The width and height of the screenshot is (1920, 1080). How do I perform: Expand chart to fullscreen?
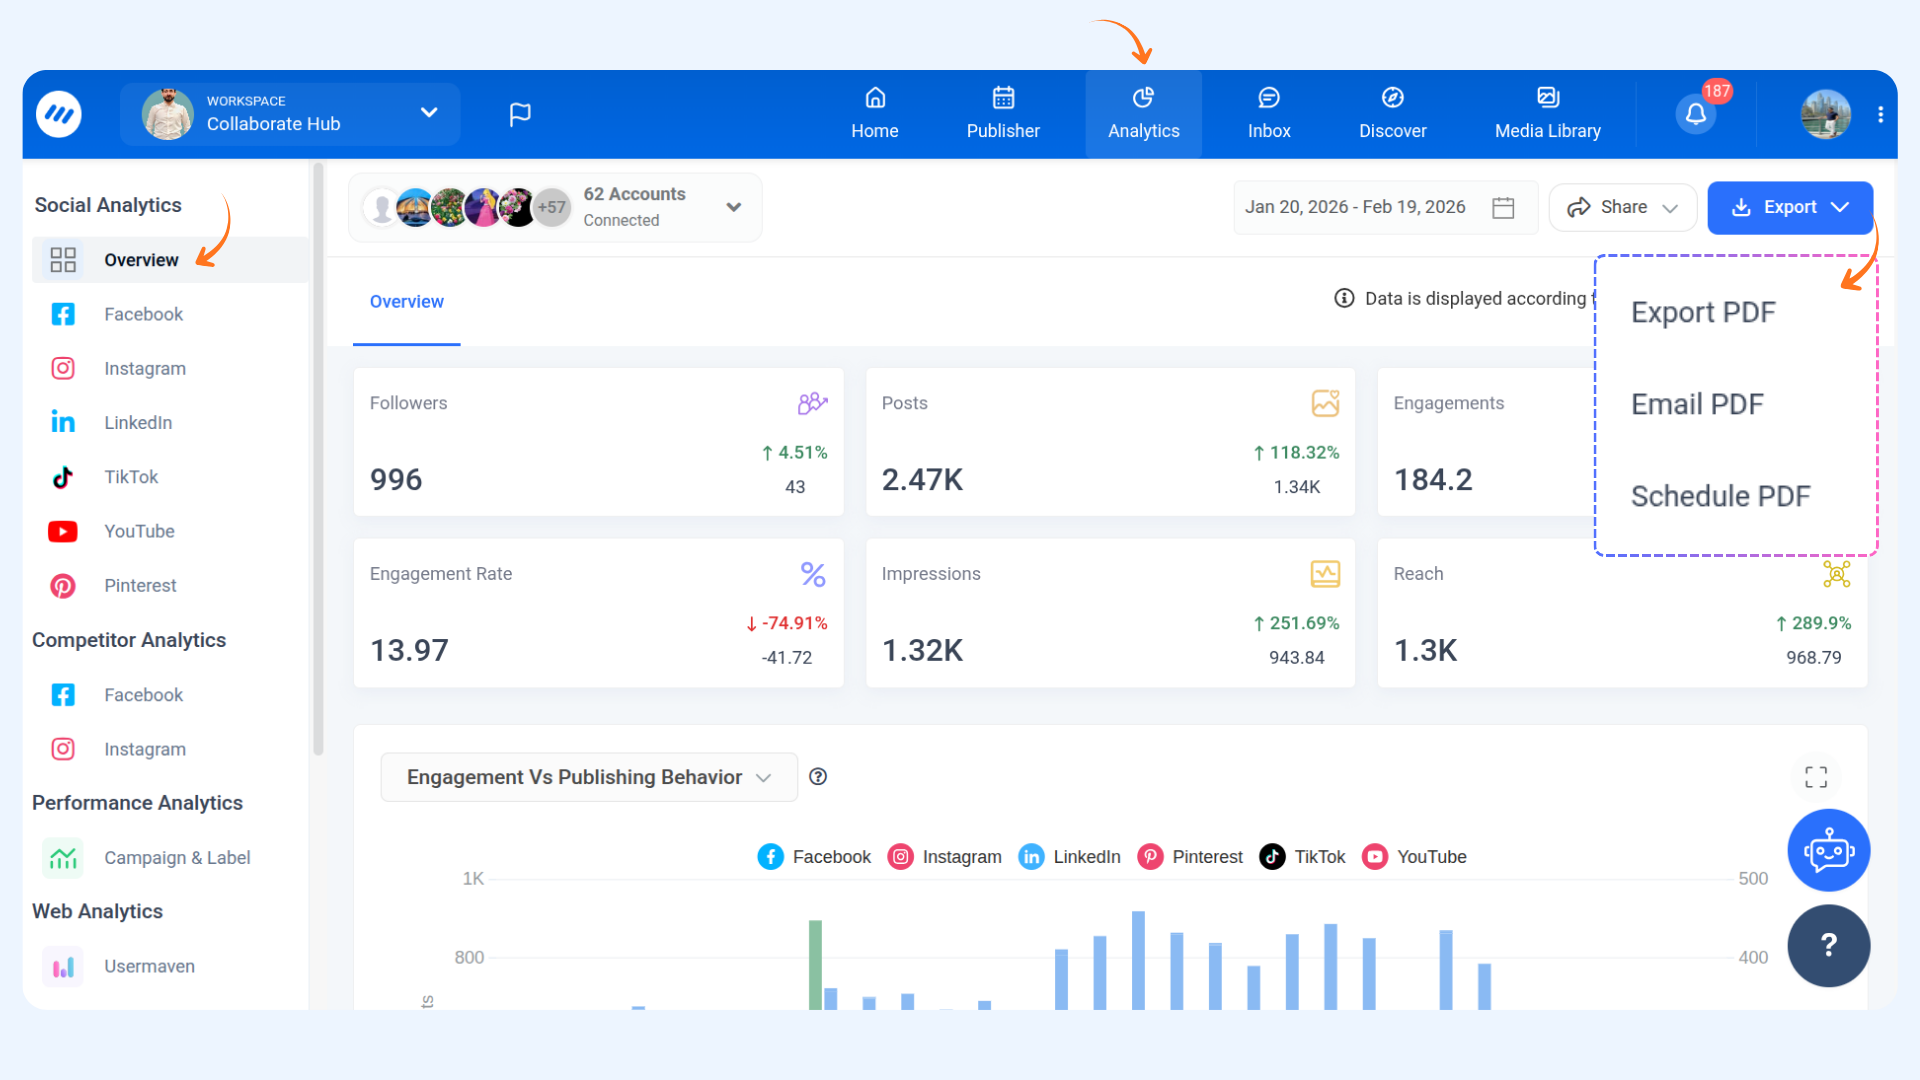pyautogui.click(x=1816, y=777)
